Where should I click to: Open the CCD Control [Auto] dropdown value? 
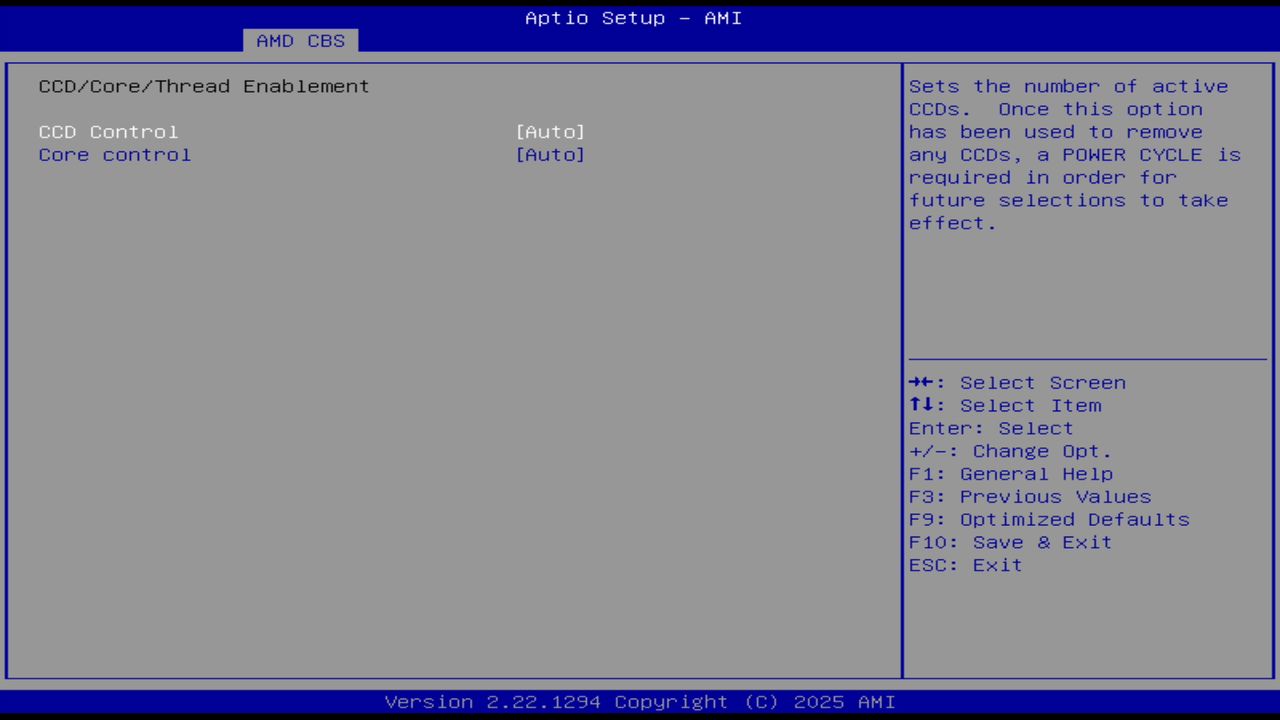tap(550, 132)
